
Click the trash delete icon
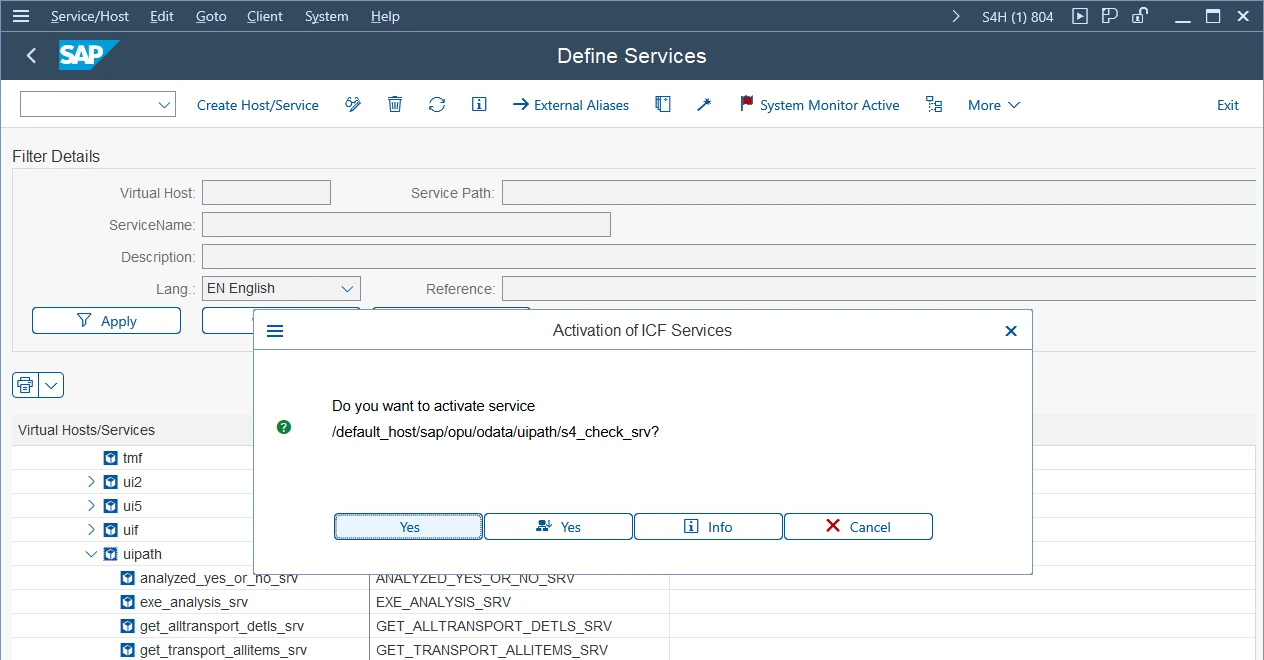click(395, 105)
